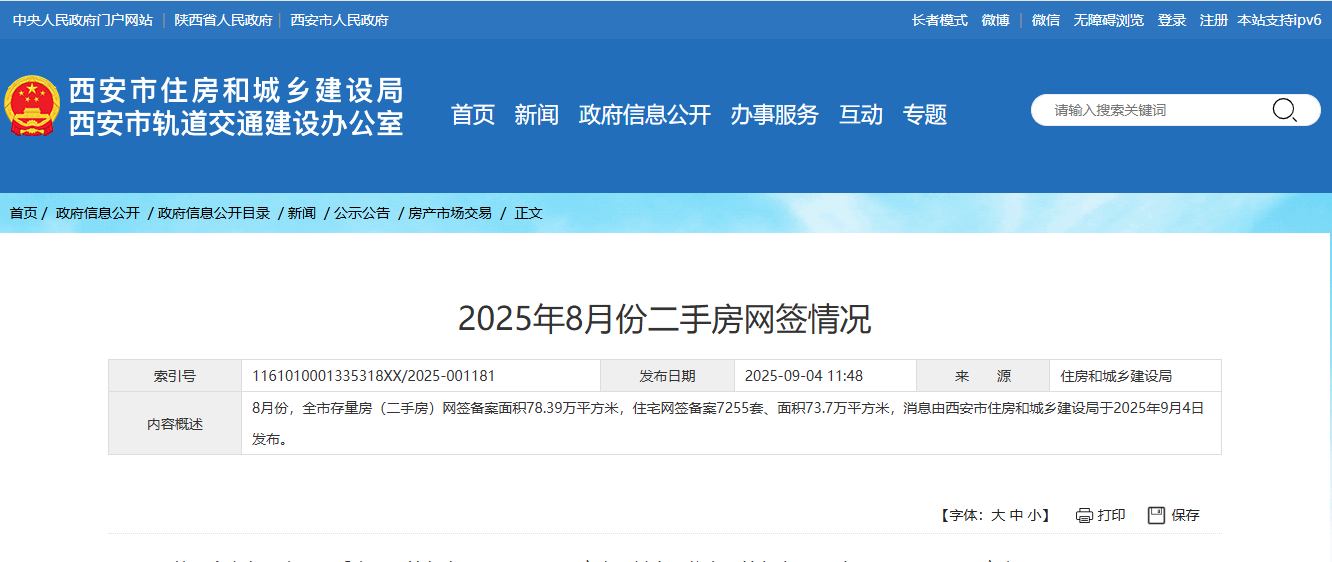Click the 保存 save text
Image resolution: width=1332 pixels, height=562 pixels.
click(x=1185, y=516)
